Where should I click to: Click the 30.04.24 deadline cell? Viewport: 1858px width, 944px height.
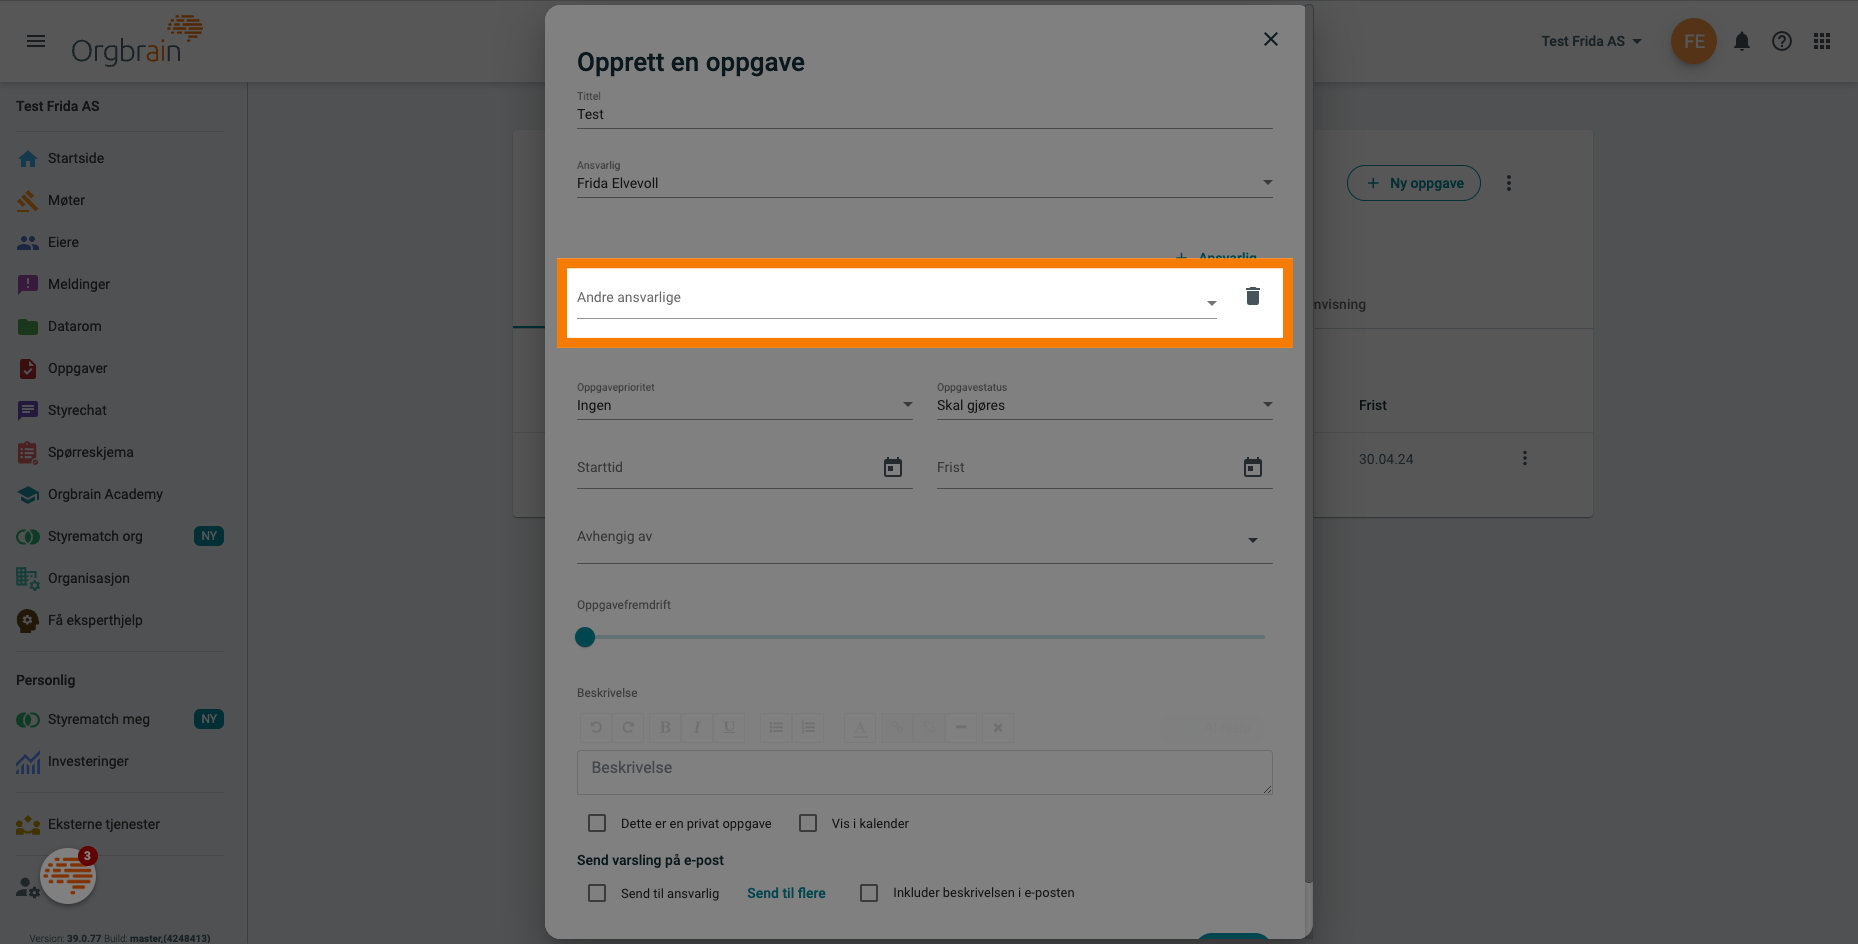(x=1386, y=459)
